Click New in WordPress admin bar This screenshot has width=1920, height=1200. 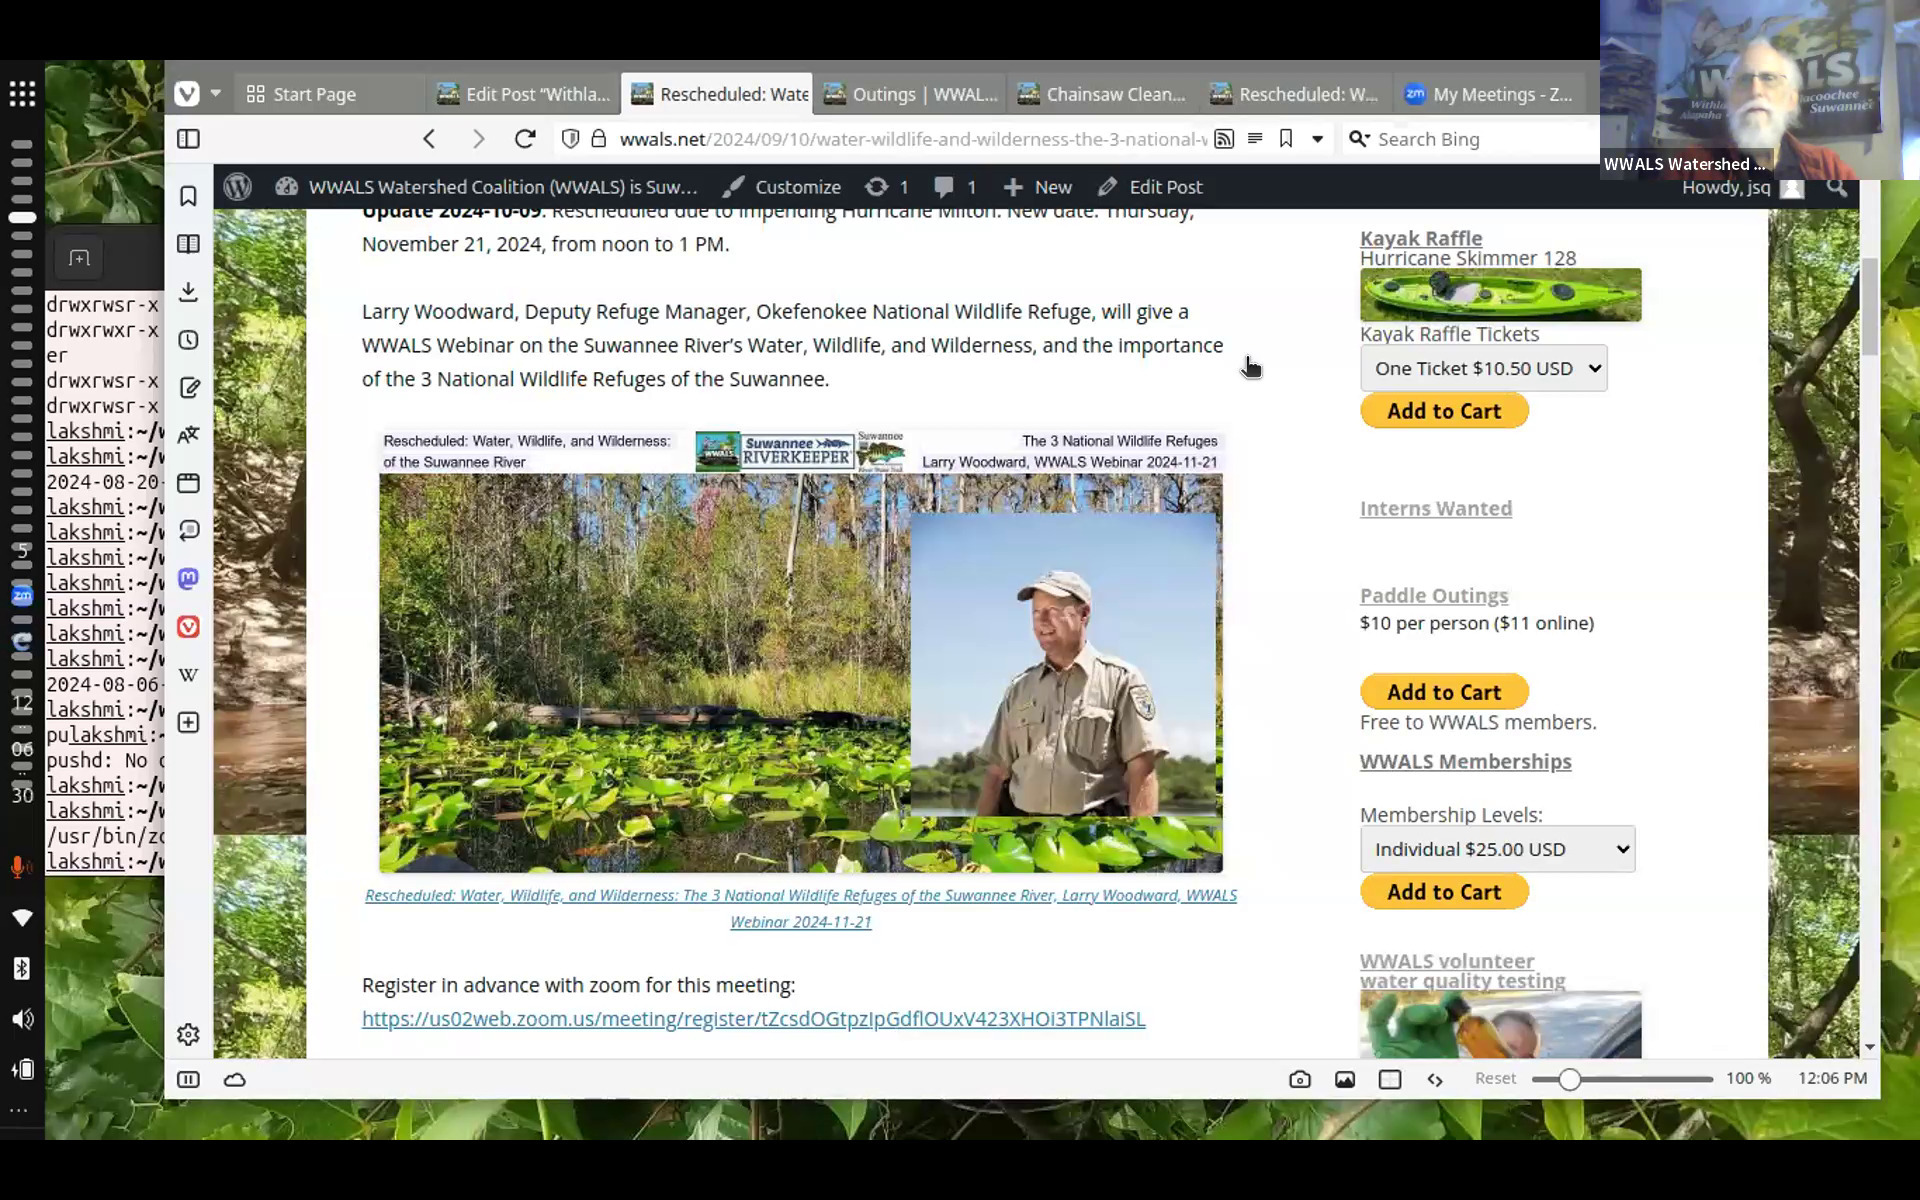1038,187
